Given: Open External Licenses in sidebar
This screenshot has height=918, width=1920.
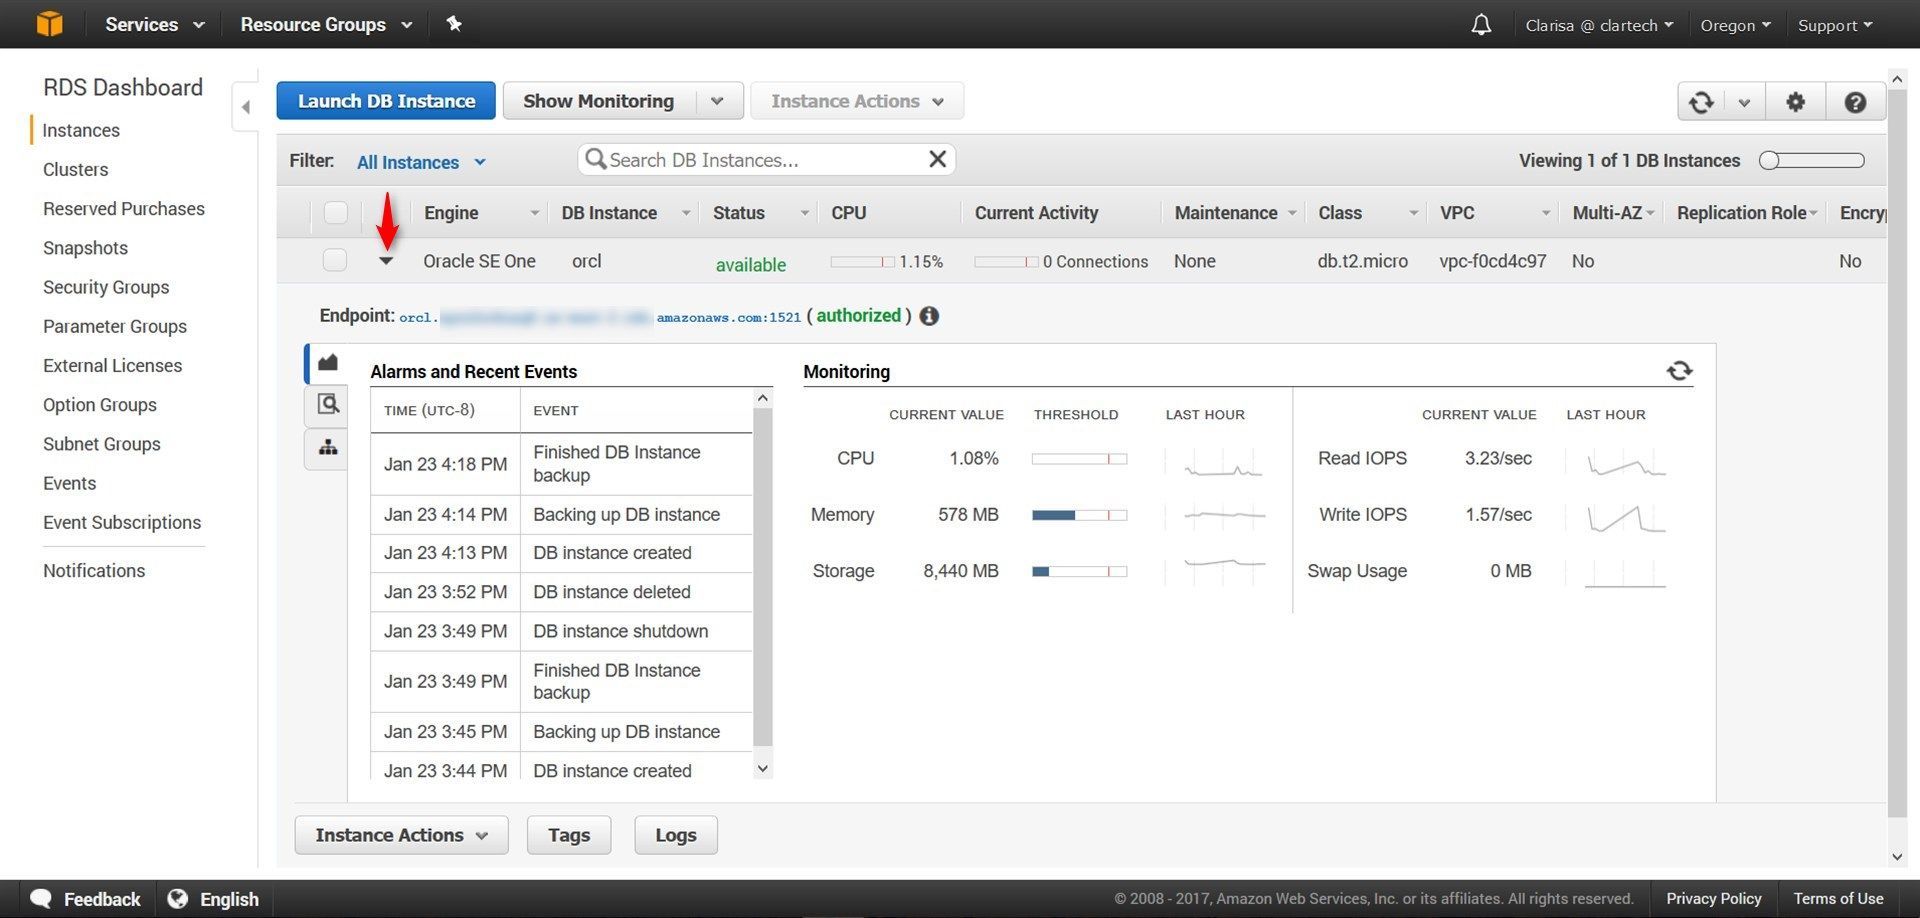Looking at the screenshot, I should (113, 365).
